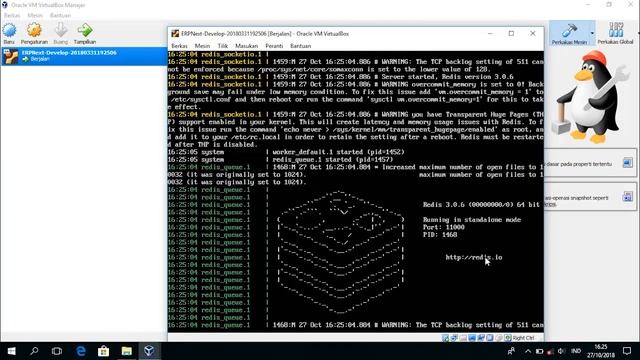640x360 pixels.
Task: Click the volume speaker icon in system tray
Action: [562, 351]
